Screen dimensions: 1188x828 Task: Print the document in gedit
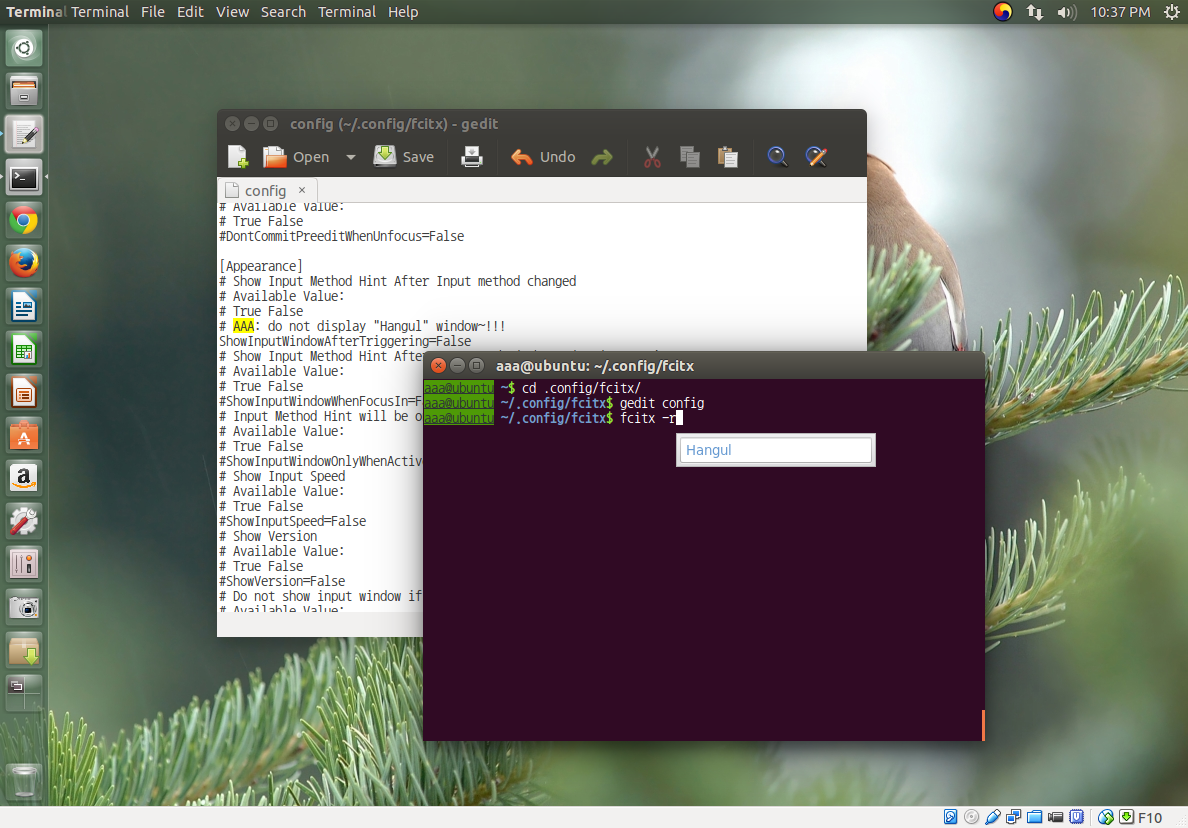(471, 157)
